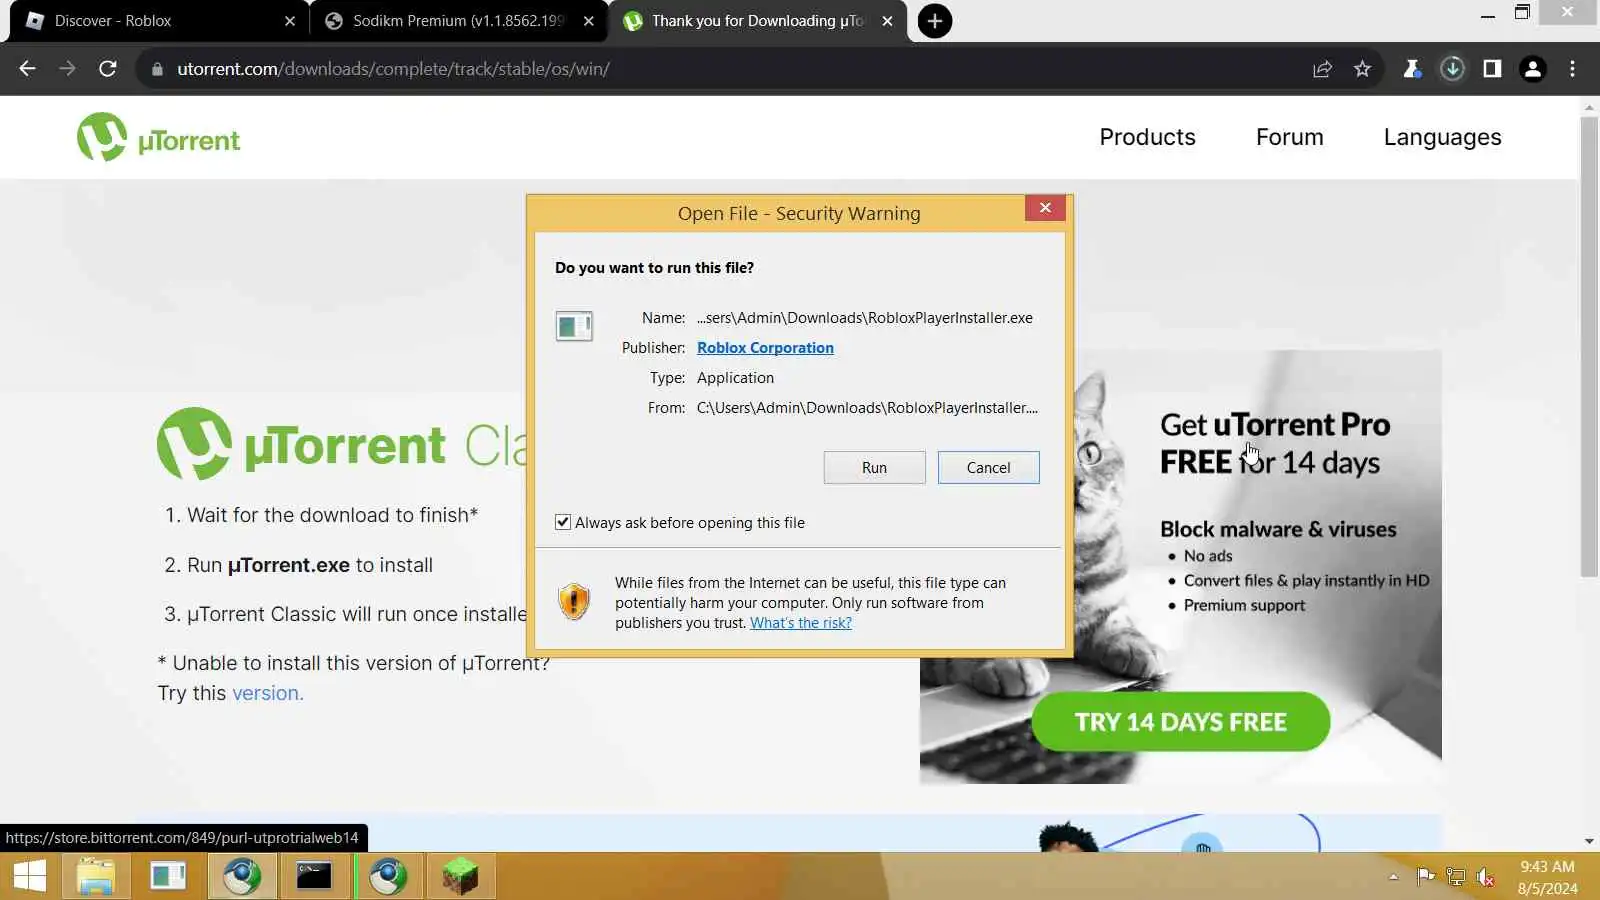The width and height of the screenshot is (1600, 900).
Task: Open the browser three-dot menu
Action: click(1572, 69)
